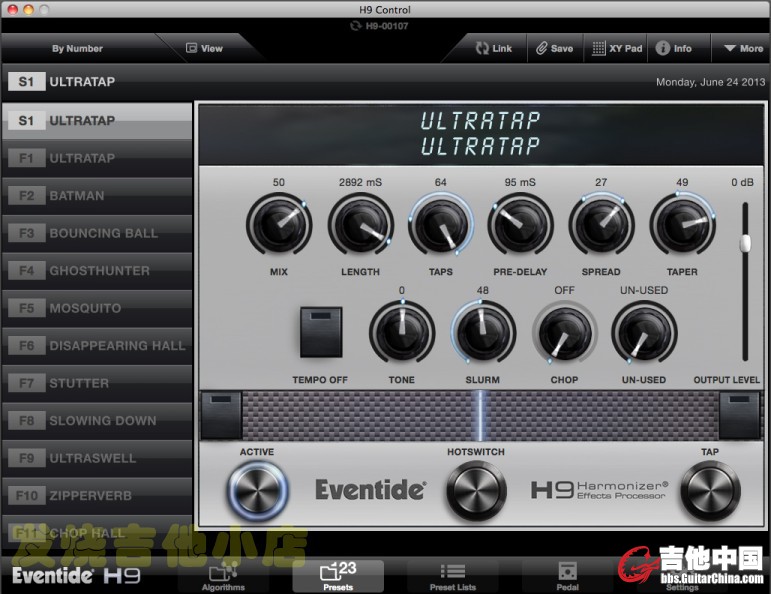Screen dimensions: 771x594
Task: Click the LENGTH value 2892 mS
Action: click(360, 182)
